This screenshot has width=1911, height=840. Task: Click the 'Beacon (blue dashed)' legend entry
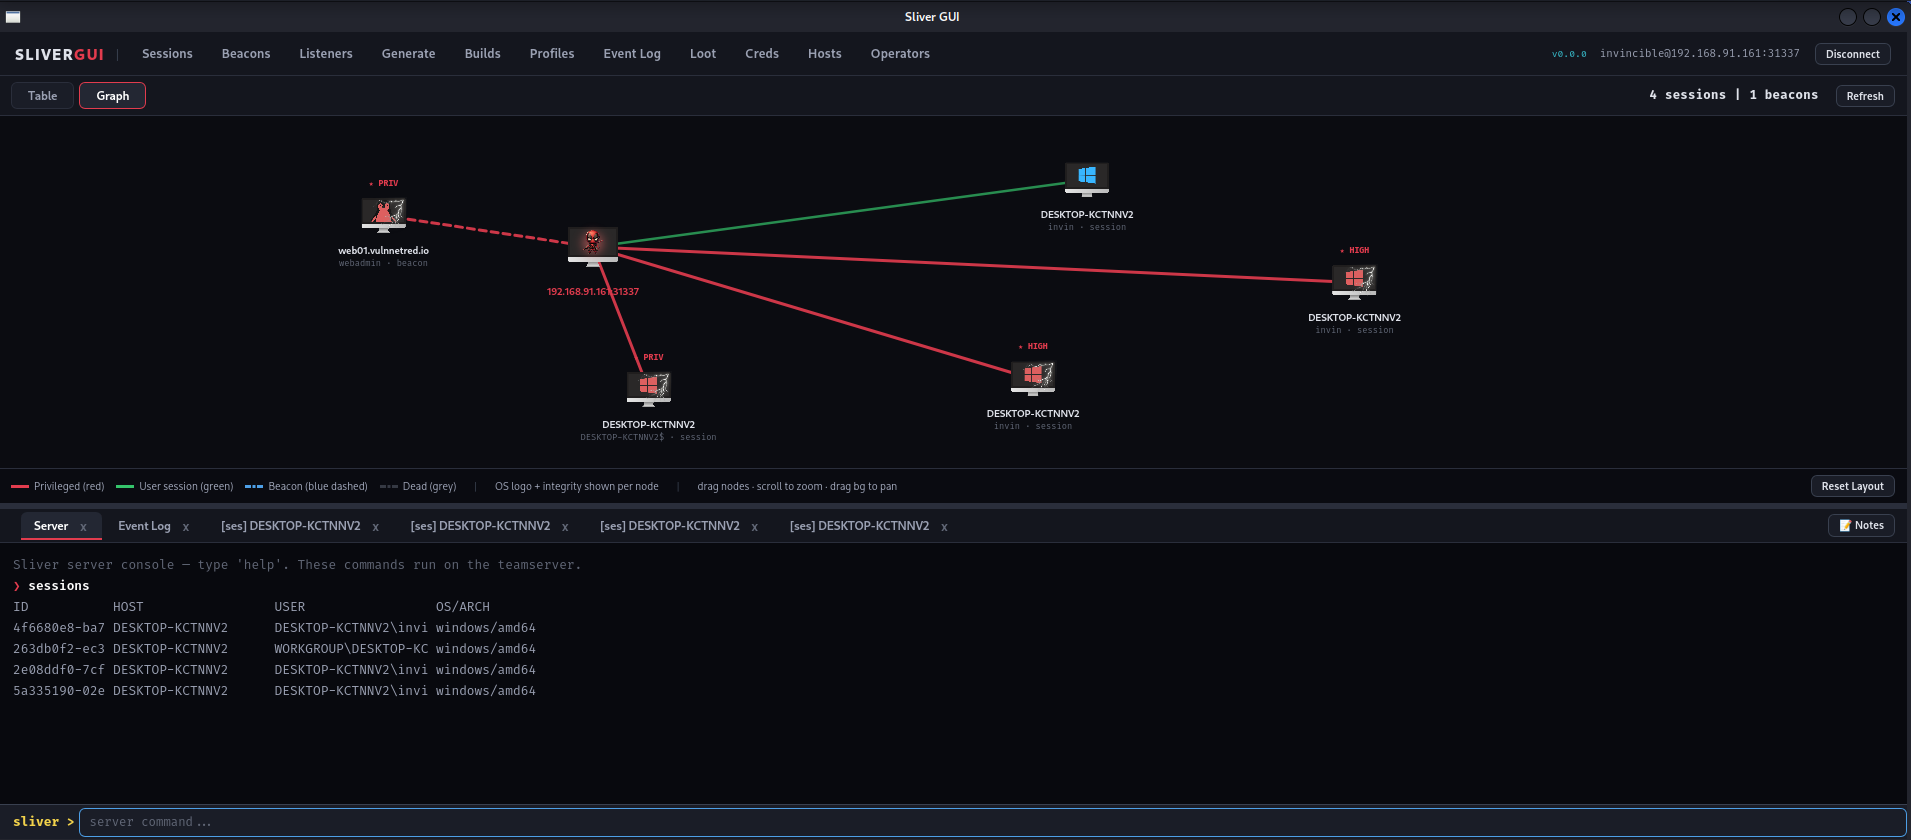click(306, 486)
